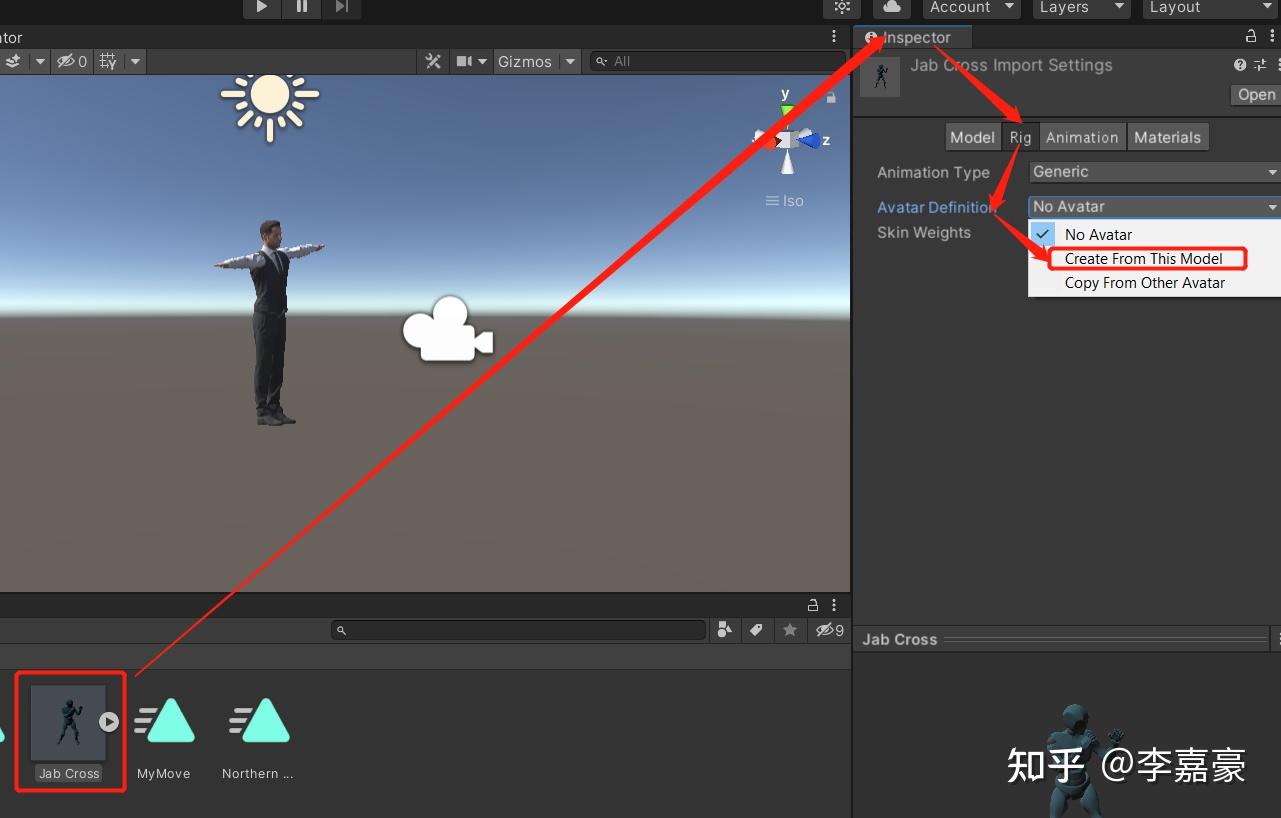Image resolution: width=1281 pixels, height=818 pixels.
Task: Switch to the Materials tab
Action: 1167,136
